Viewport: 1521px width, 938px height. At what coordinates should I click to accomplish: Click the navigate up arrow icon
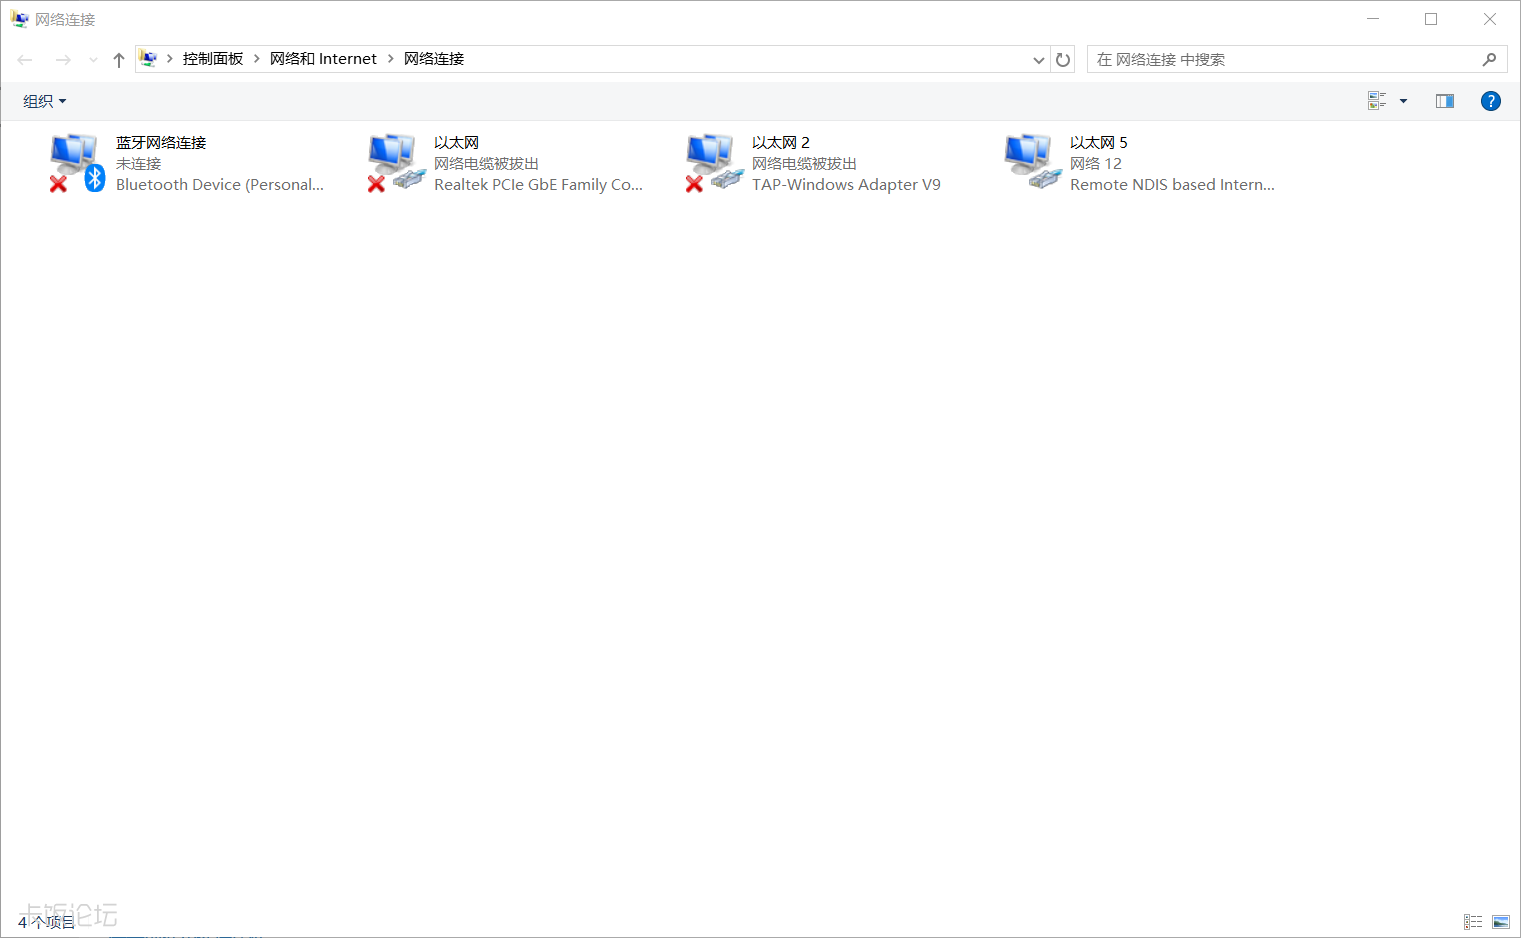pos(118,59)
